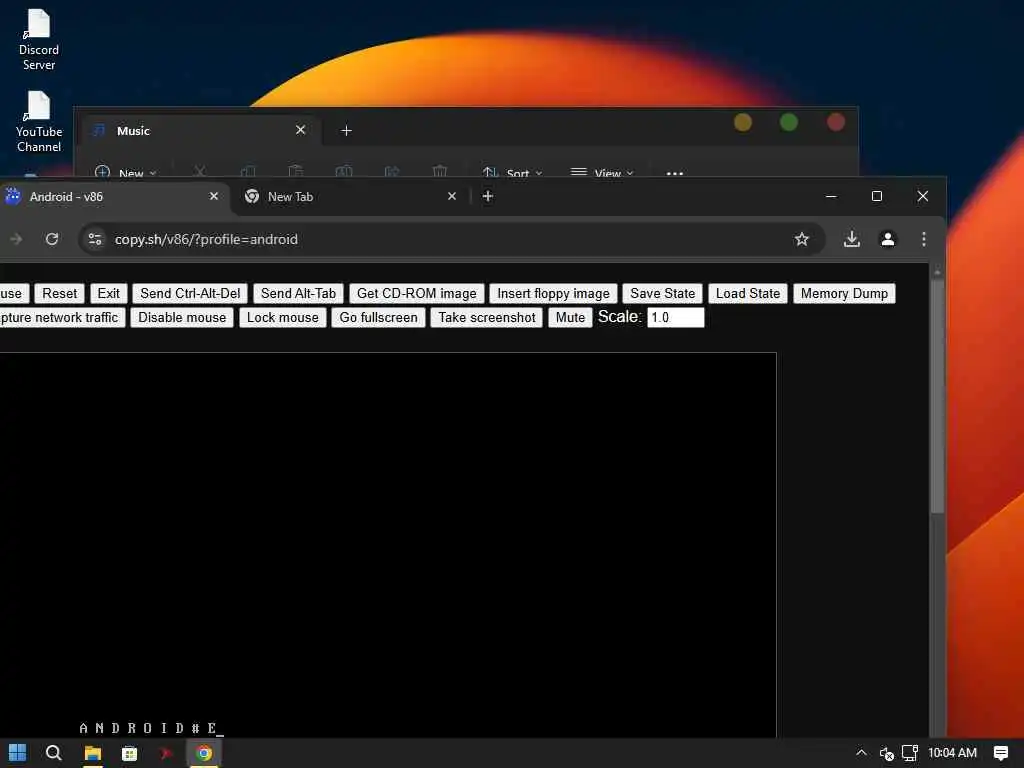This screenshot has width=1024, height=768.
Task: Open the notifications center icon
Action: 1000,753
